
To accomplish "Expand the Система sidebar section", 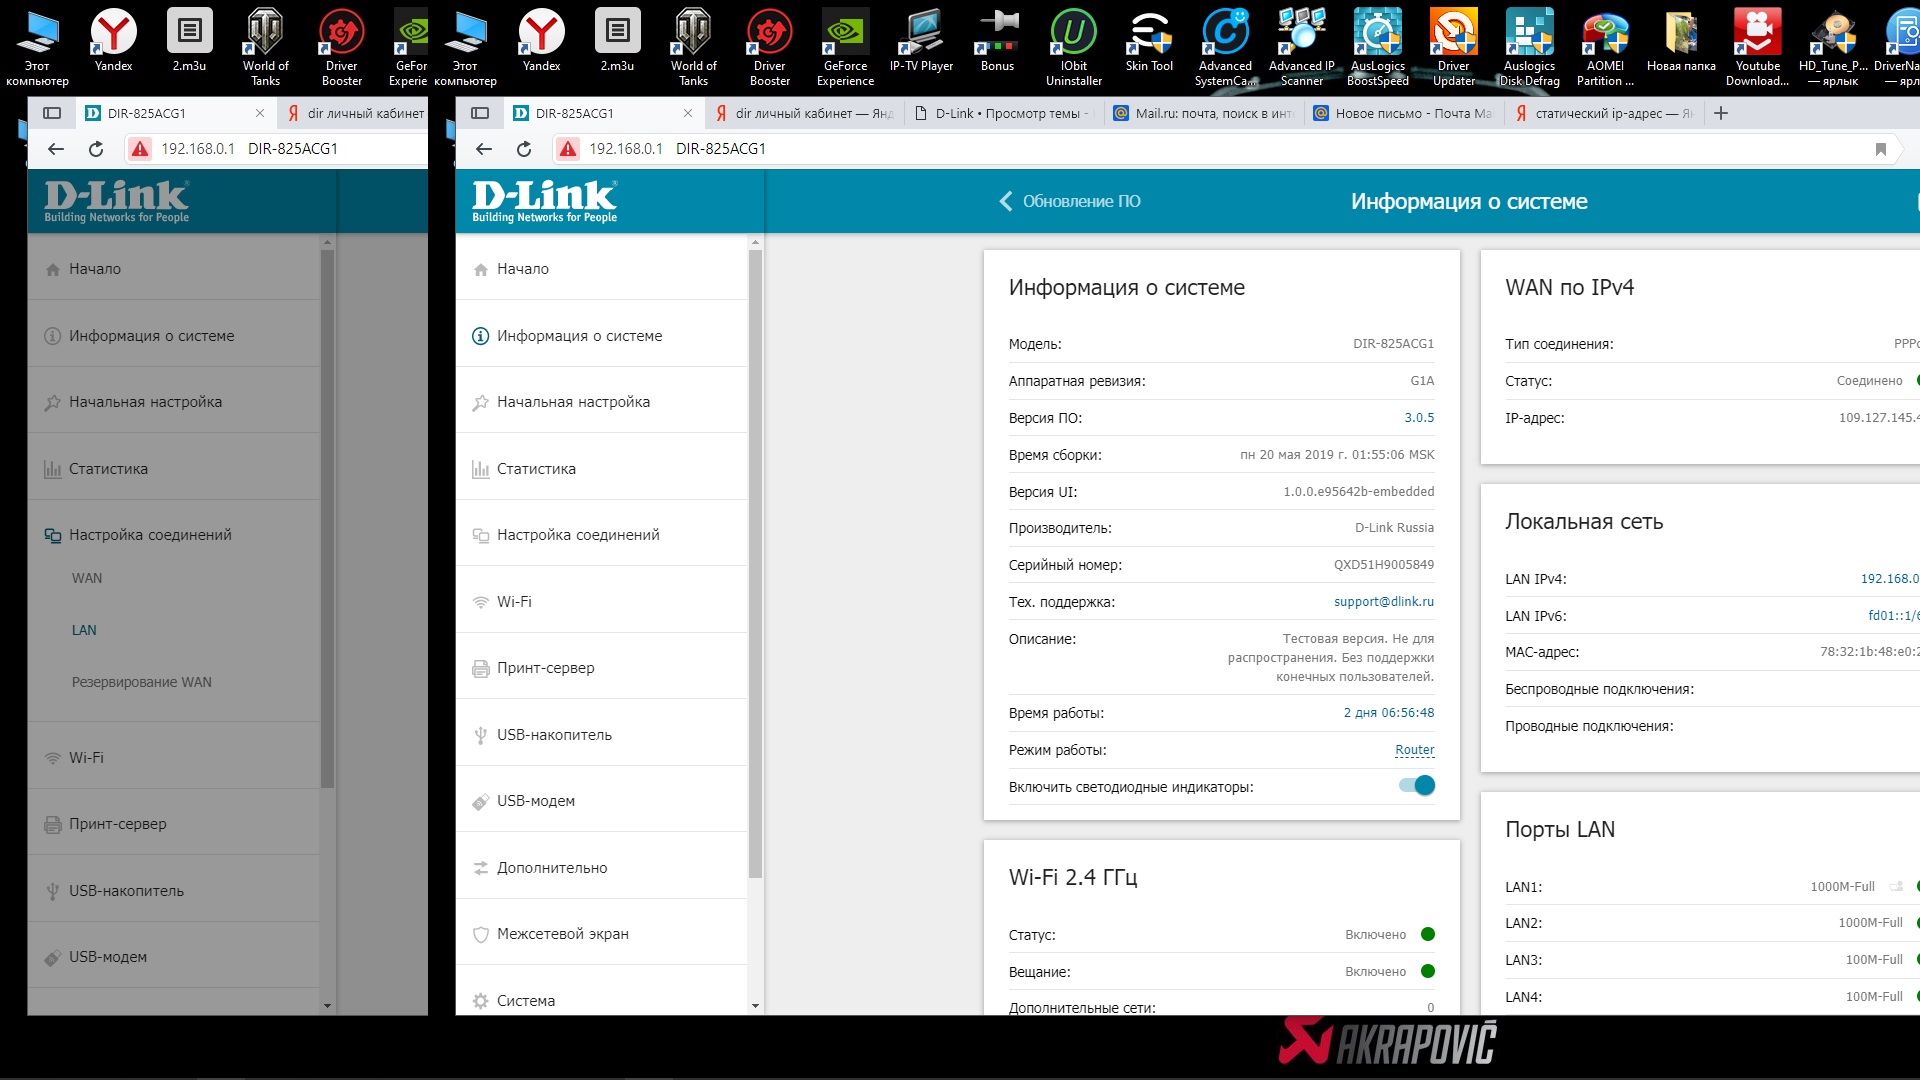I will tap(526, 1000).
